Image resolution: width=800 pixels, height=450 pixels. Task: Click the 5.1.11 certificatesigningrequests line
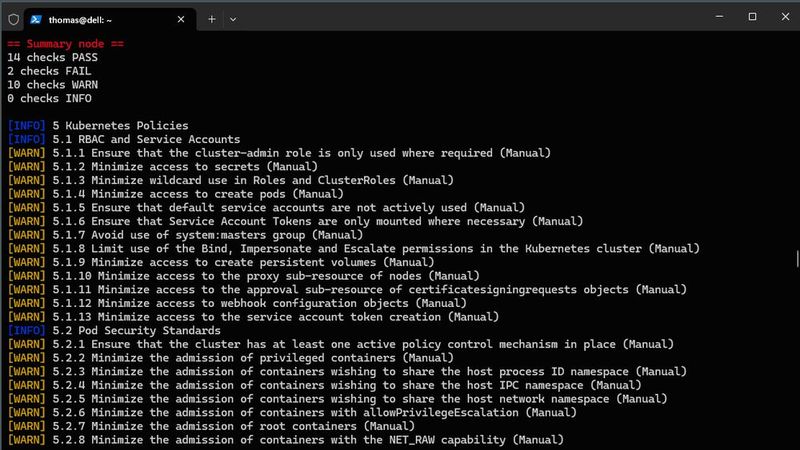(x=347, y=290)
